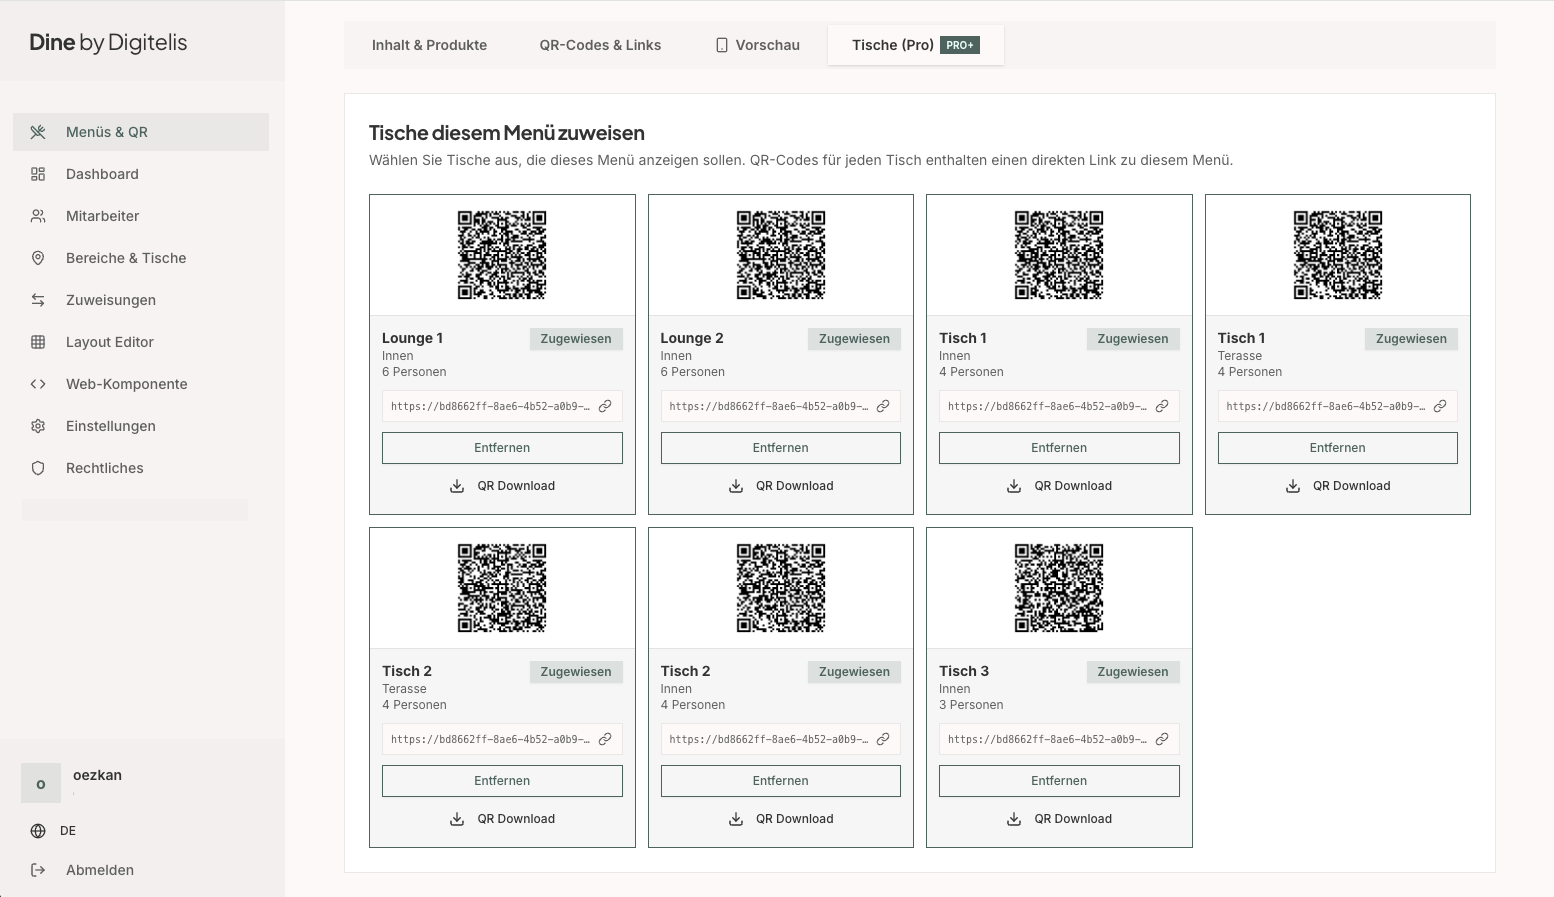Open Web-Komponente in the sidebar
Screen dimensions: 1554x897
[141, 384]
